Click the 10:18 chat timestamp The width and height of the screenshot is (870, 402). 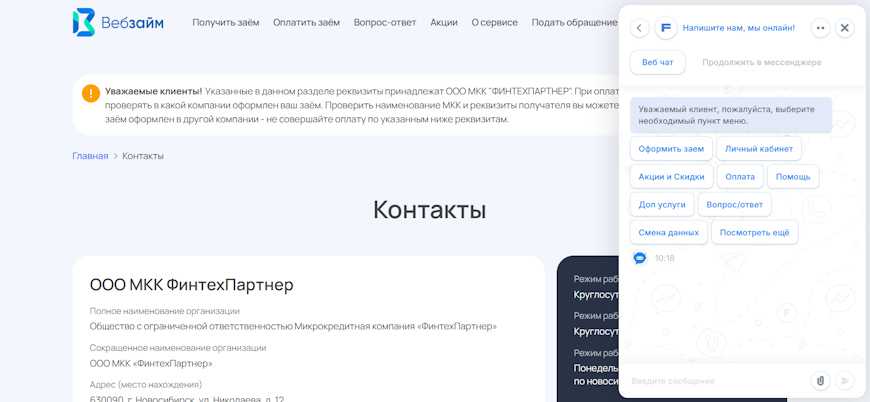664,258
